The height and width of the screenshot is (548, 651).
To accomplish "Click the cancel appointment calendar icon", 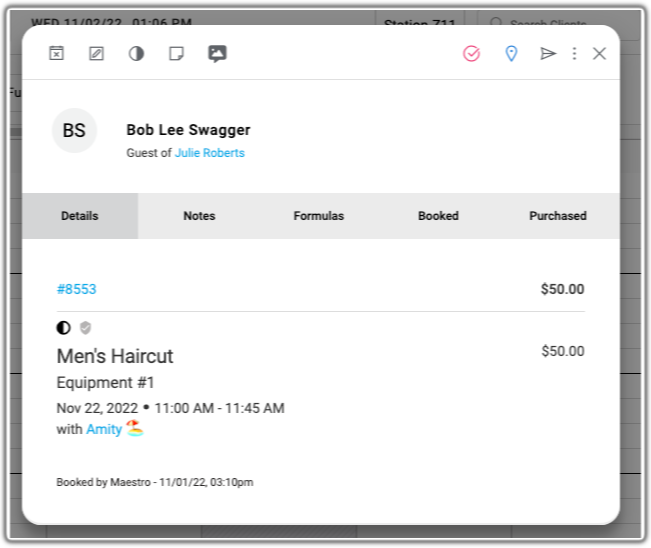I will tap(56, 54).
